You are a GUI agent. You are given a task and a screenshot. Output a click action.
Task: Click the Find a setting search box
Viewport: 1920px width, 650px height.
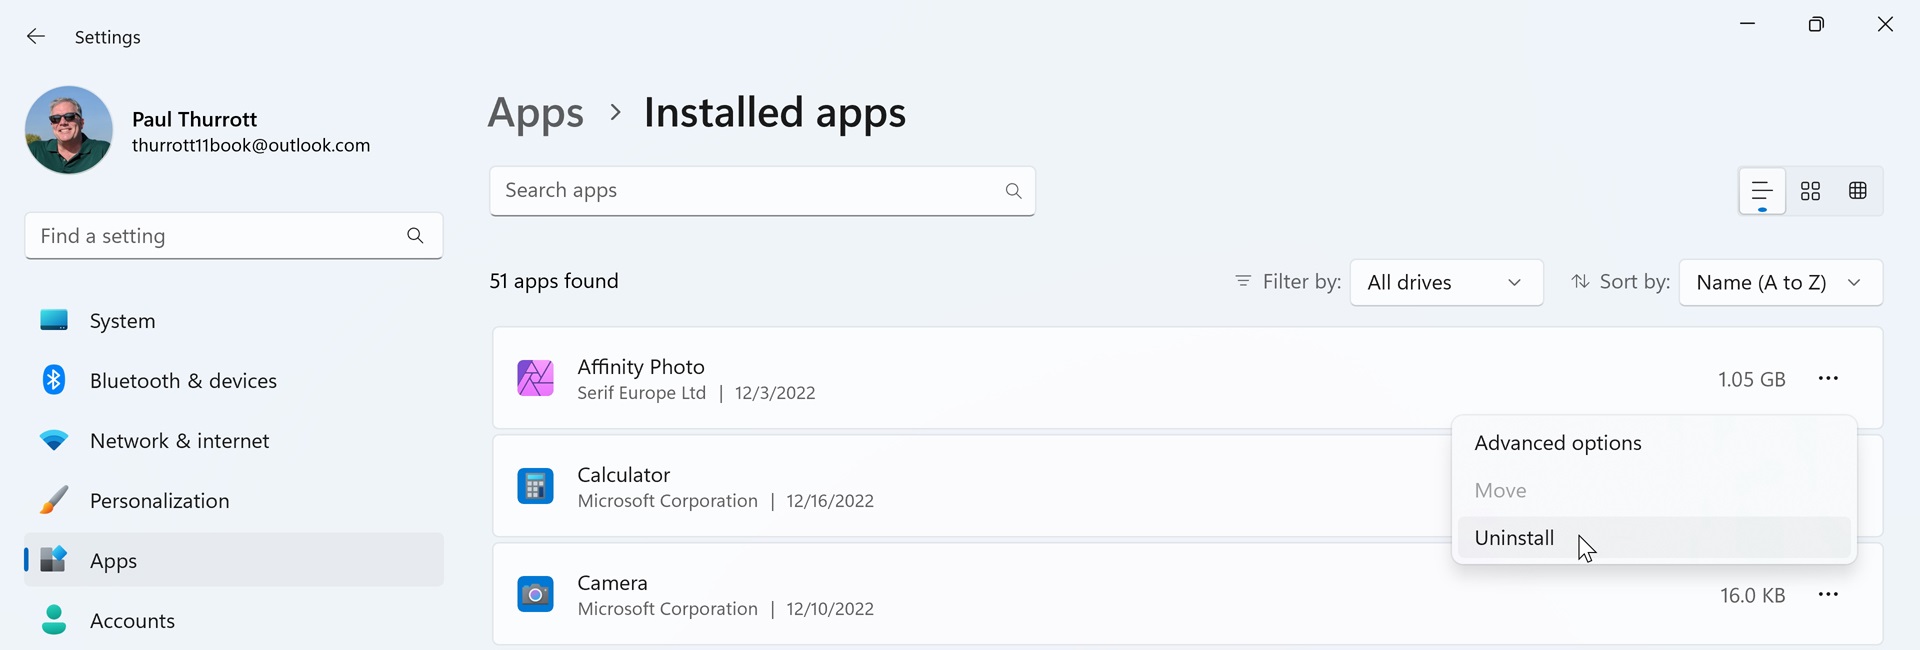point(215,237)
